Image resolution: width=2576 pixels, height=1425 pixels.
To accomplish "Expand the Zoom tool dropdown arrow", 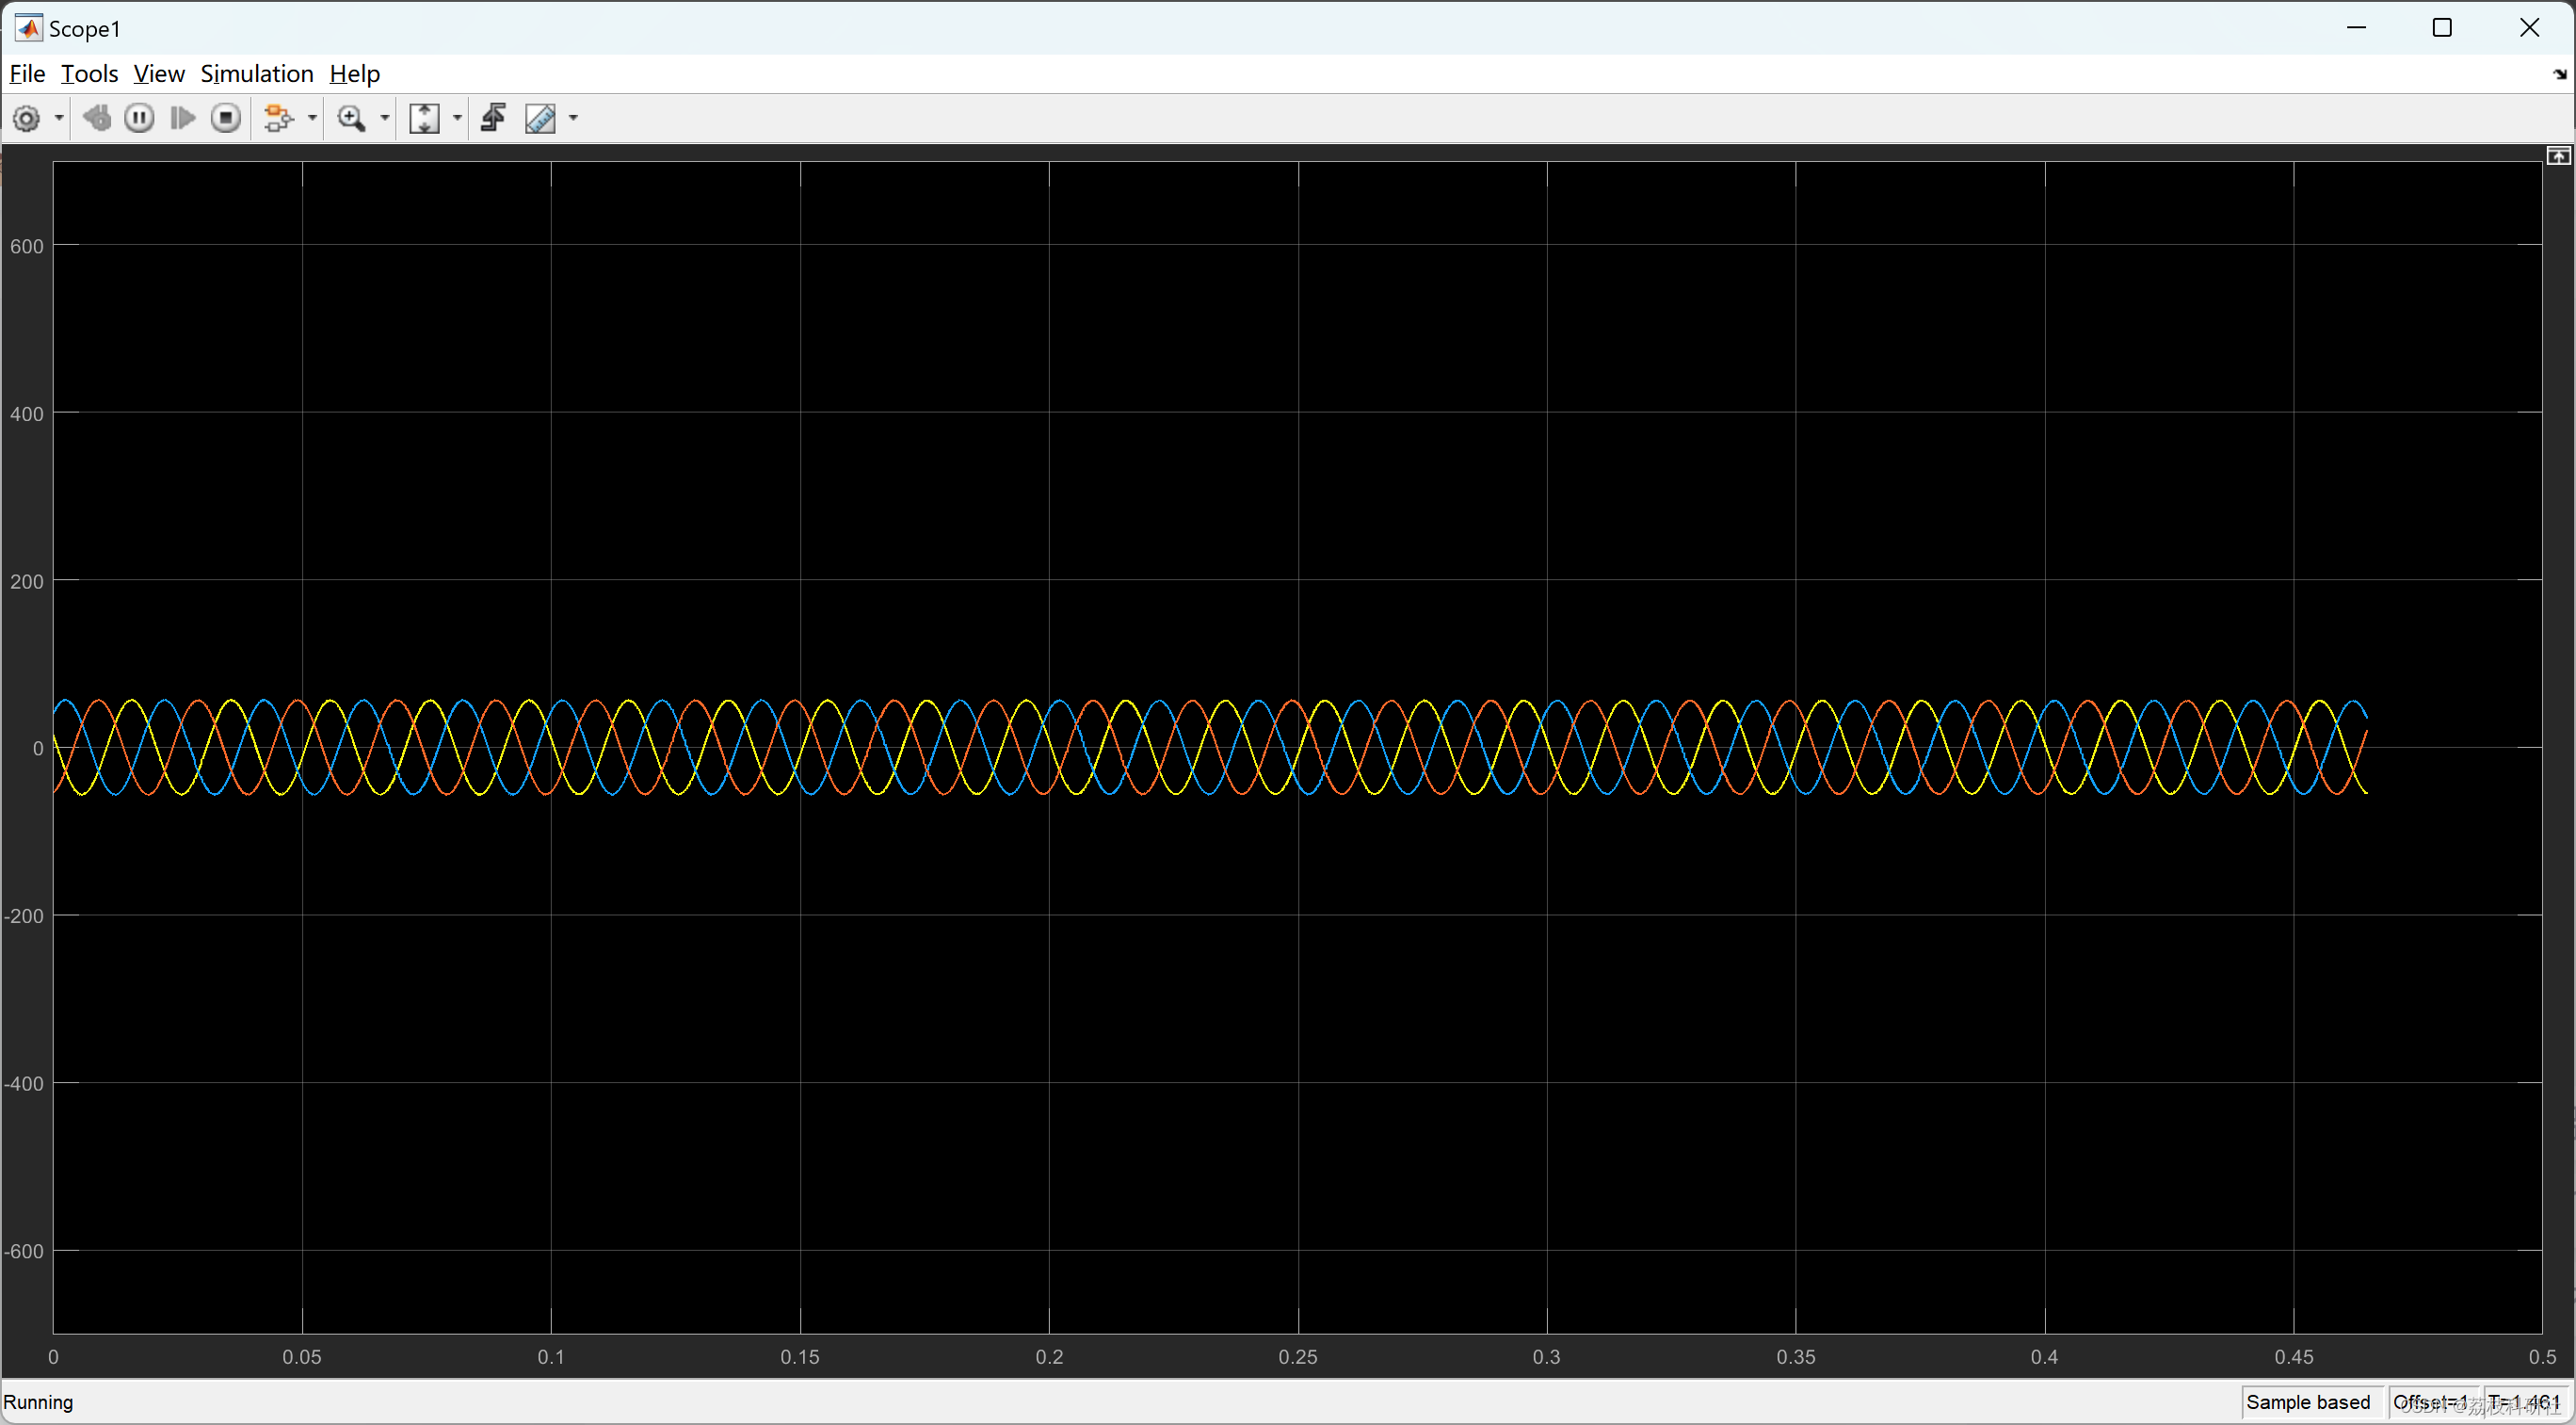I will pyautogui.click(x=385, y=118).
